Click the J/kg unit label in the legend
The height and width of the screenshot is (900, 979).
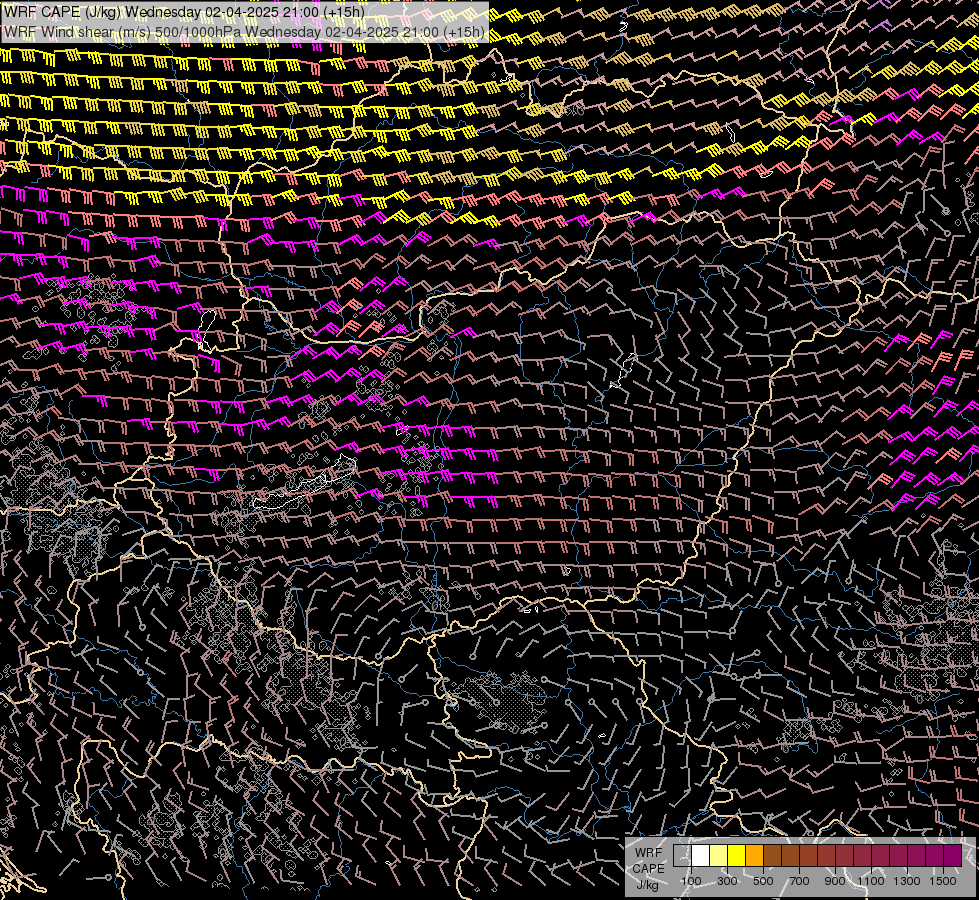click(647, 884)
